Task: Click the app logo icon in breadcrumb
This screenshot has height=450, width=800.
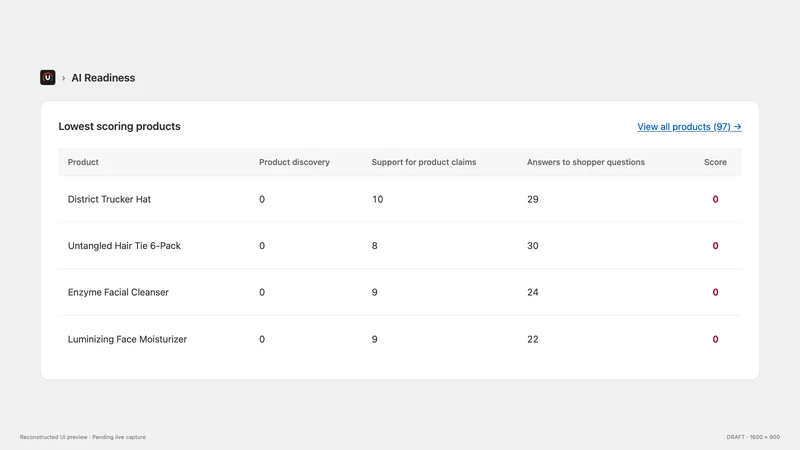Action: (47, 78)
